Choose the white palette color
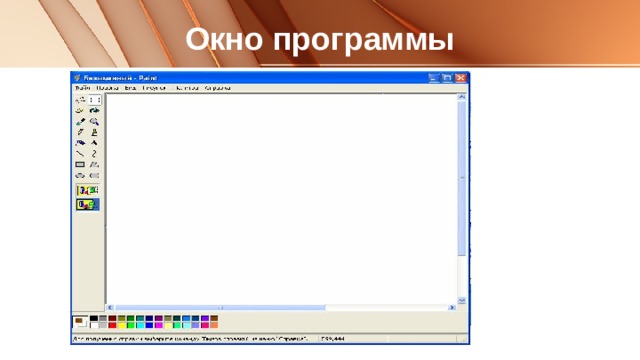Image resolution: width=640 pixels, height=360 pixels. [x=94, y=325]
